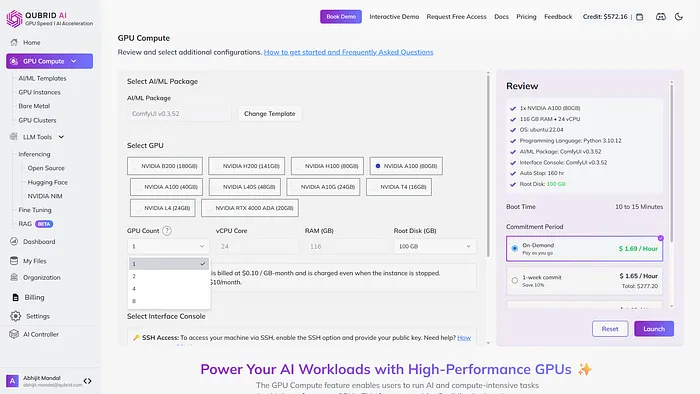The image size is (700, 394).
Task: Pick GPU count option 8
Action: (169, 301)
